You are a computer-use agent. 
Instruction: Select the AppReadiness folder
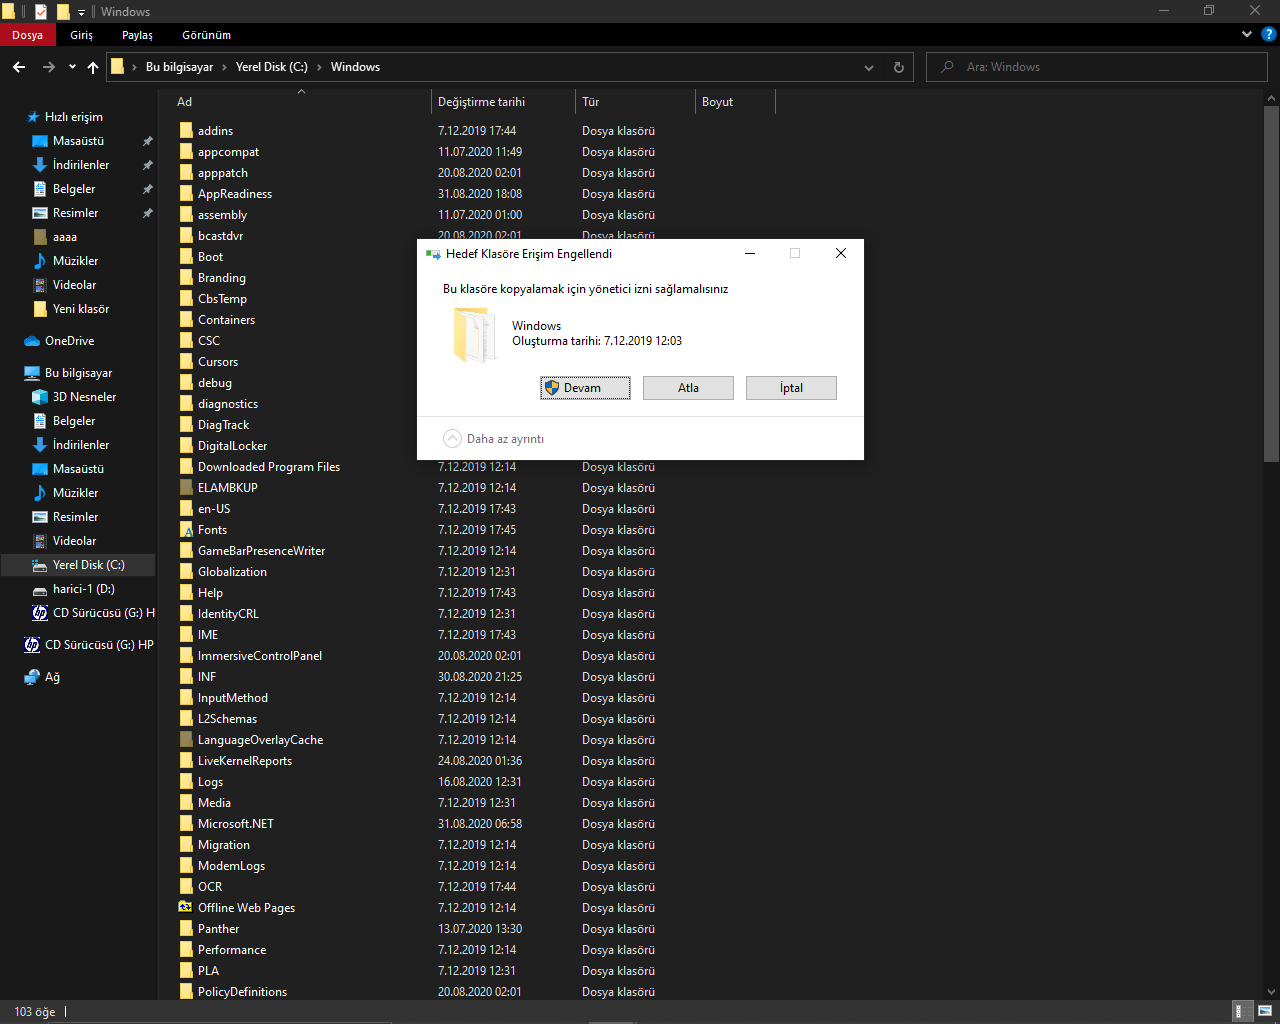point(235,194)
